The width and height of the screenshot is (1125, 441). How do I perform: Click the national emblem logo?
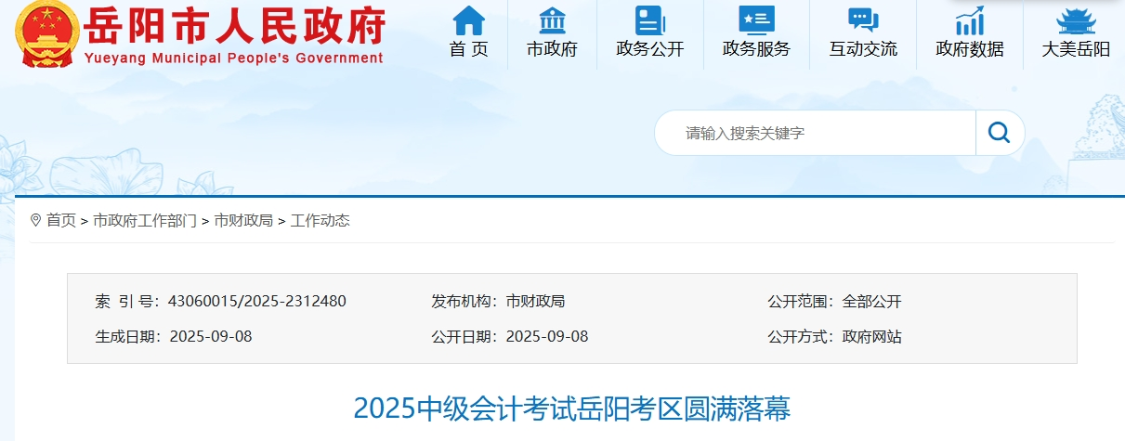(47, 34)
